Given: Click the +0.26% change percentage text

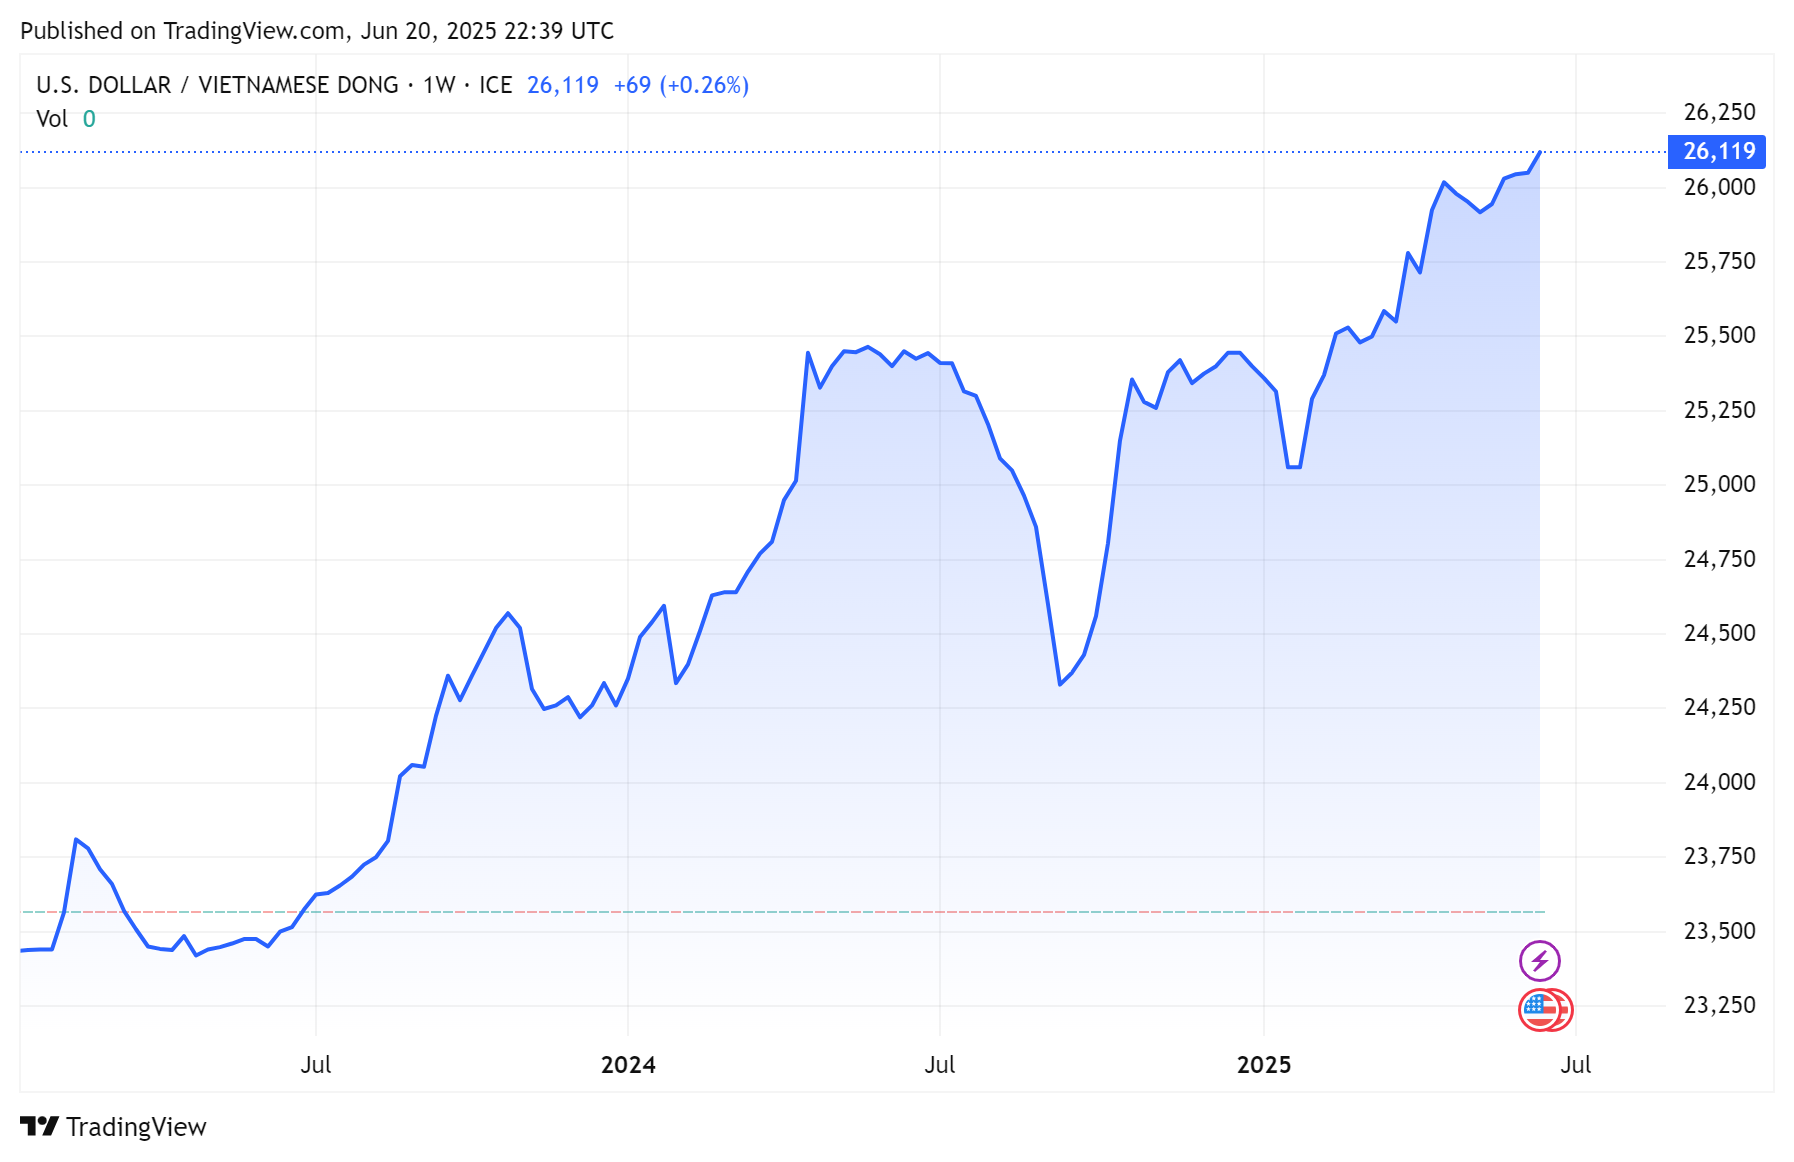Looking at the screenshot, I should 706,85.
